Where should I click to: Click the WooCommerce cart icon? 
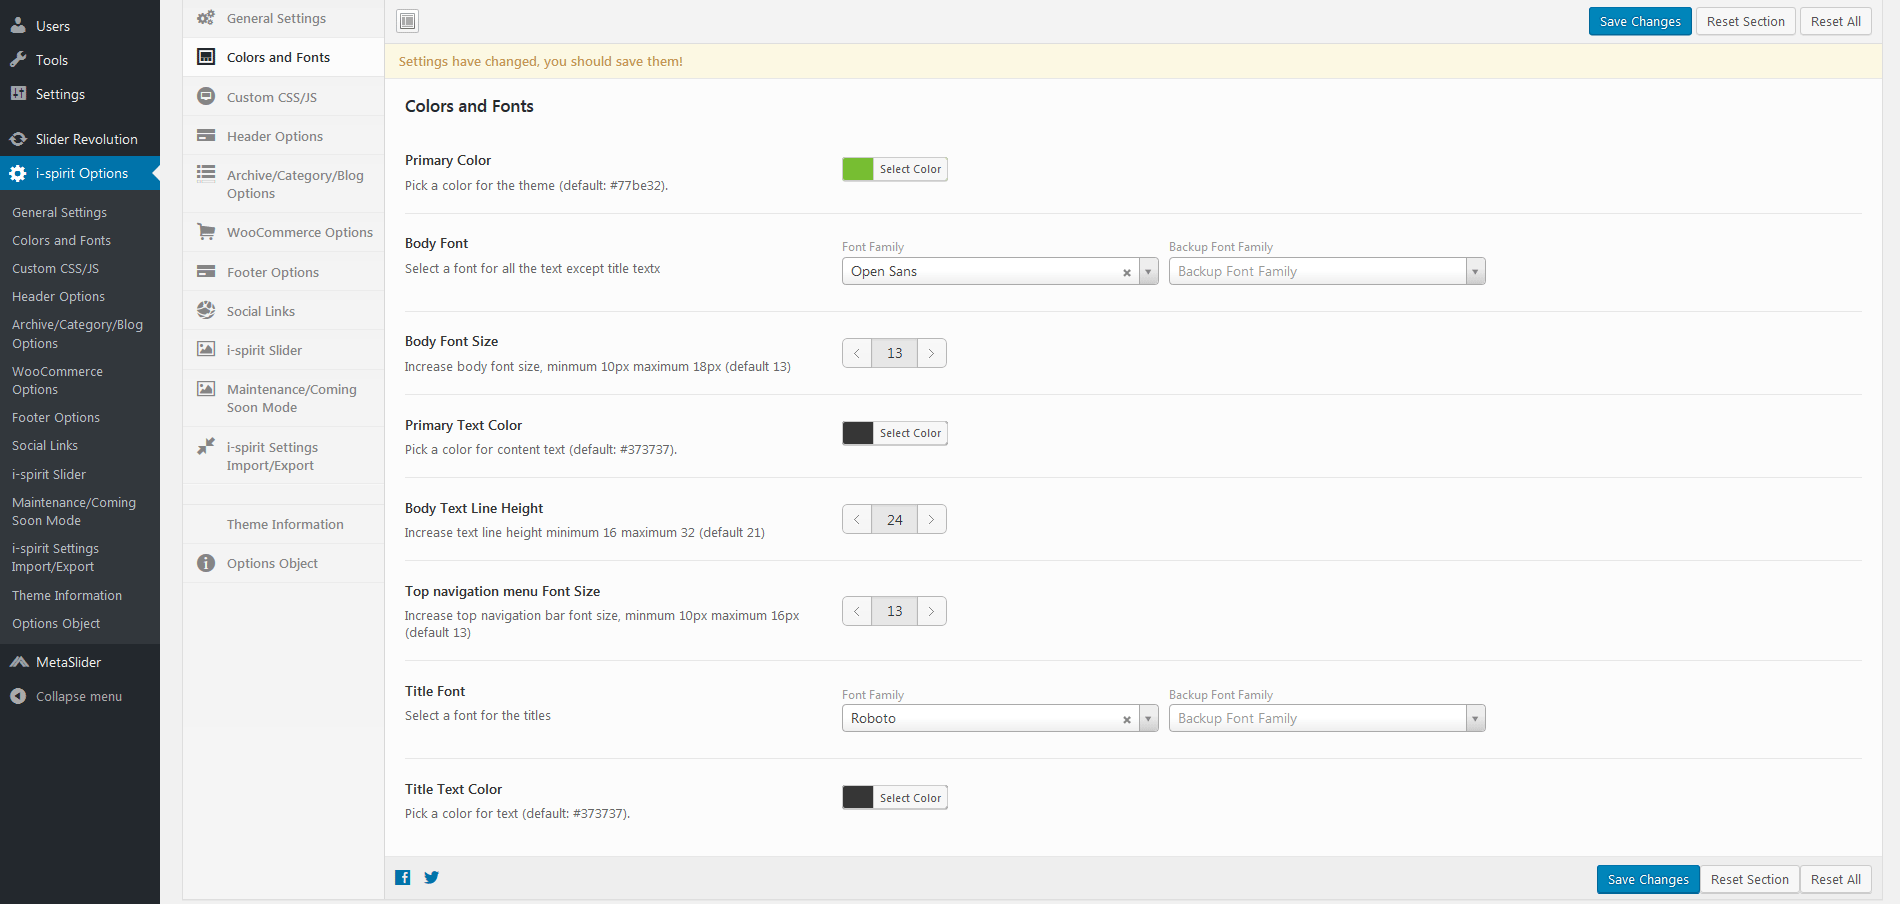[x=206, y=232]
